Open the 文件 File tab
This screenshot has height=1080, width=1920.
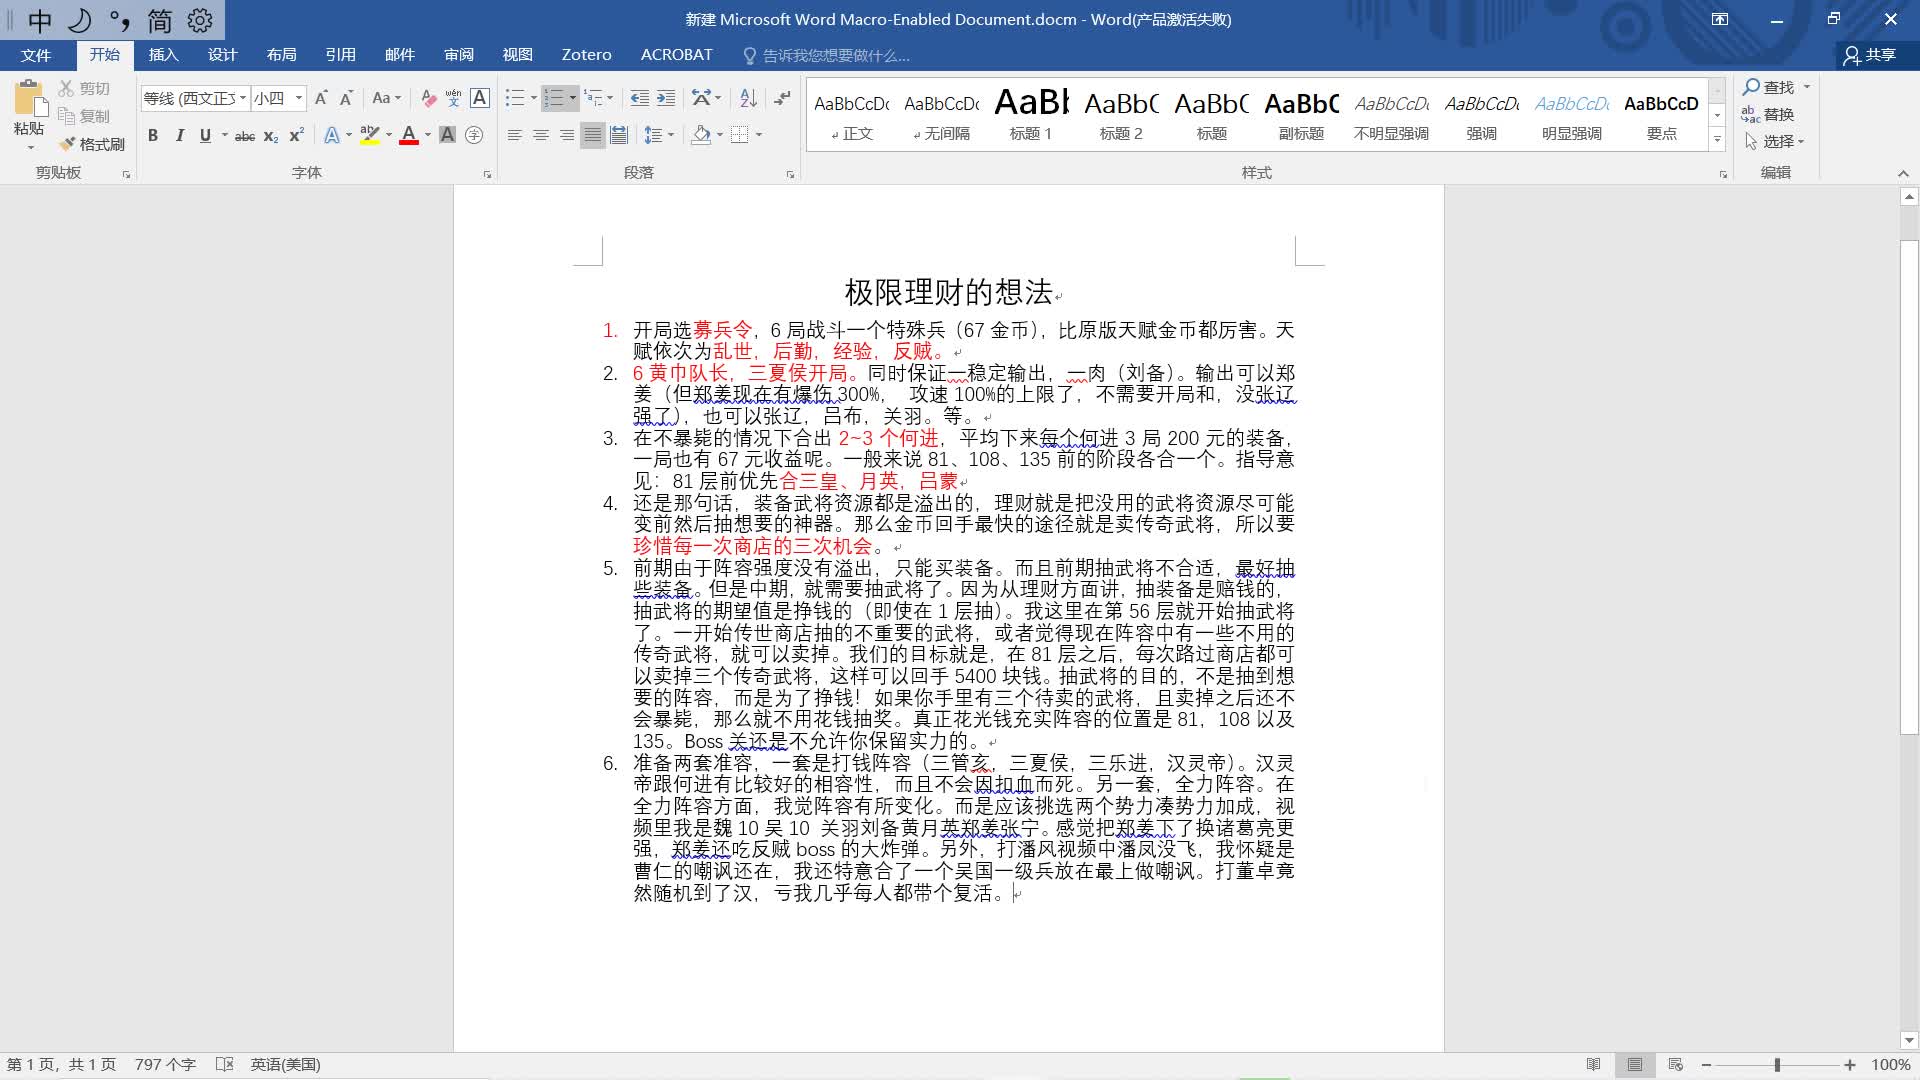[36, 55]
